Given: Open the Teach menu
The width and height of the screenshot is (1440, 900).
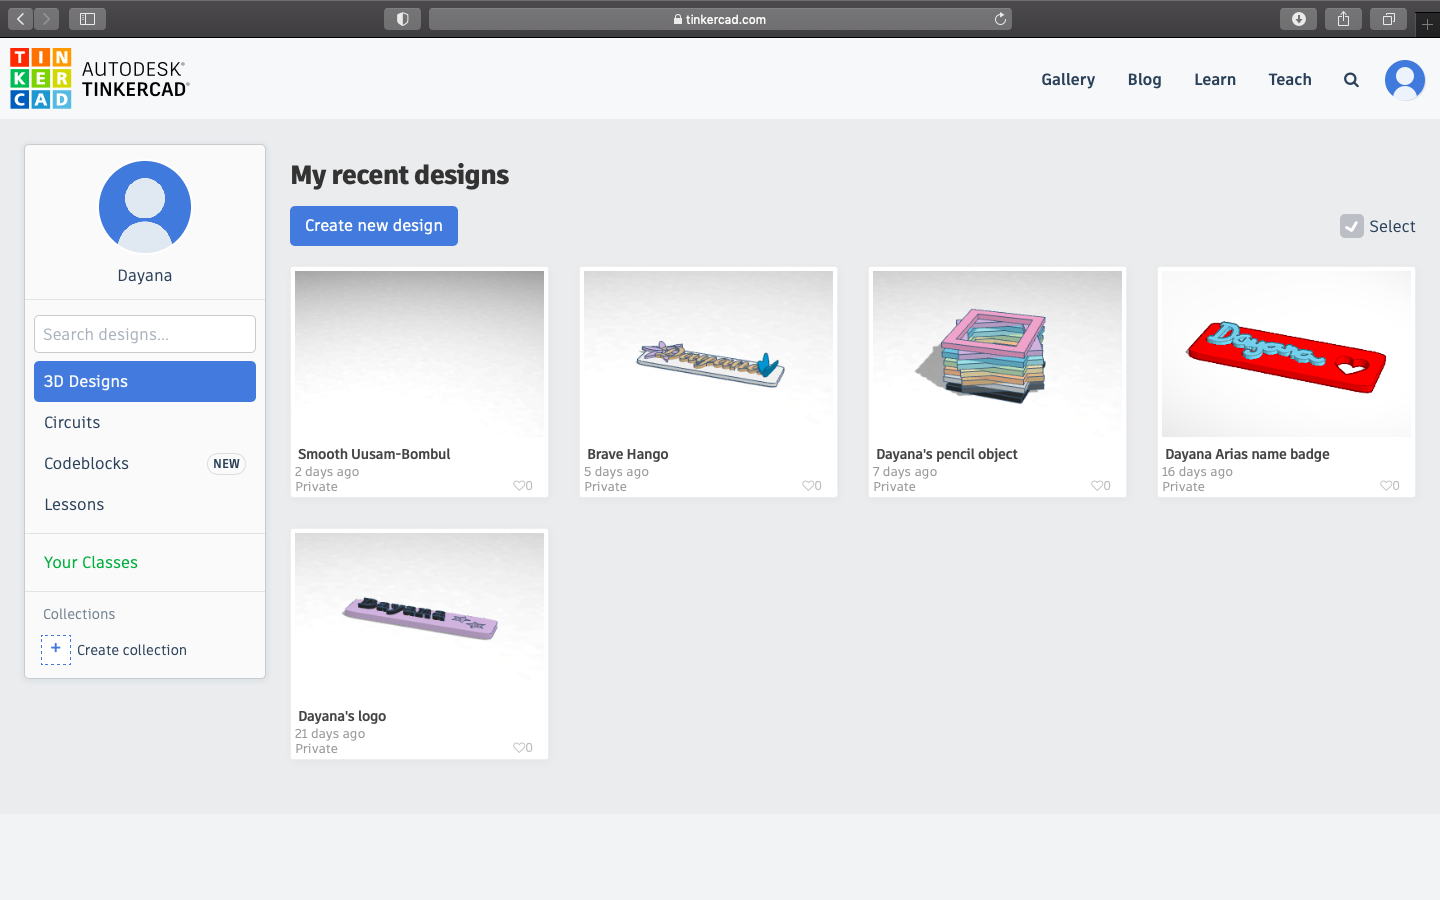Looking at the screenshot, I should [x=1289, y=79].
